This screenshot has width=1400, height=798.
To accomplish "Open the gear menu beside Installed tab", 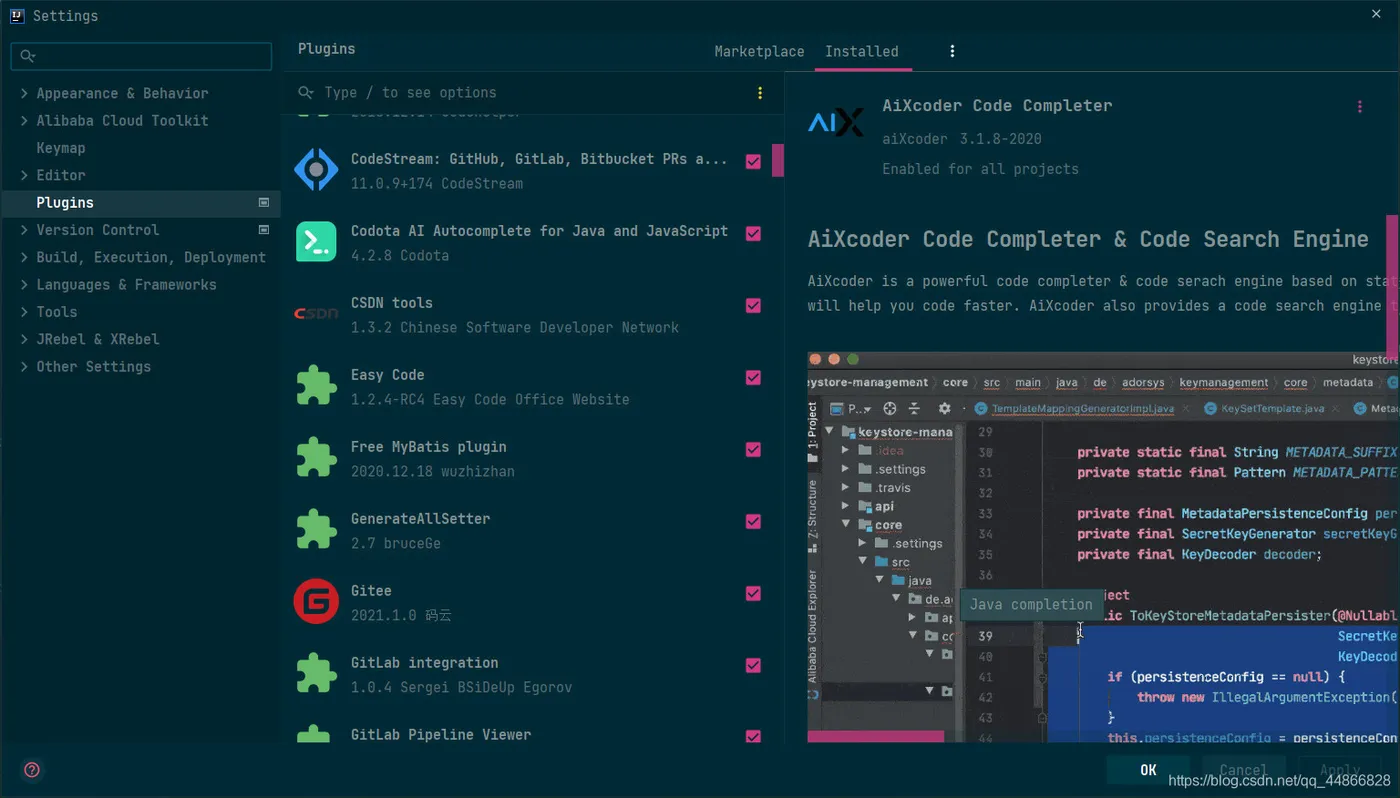I will (952, 51).
